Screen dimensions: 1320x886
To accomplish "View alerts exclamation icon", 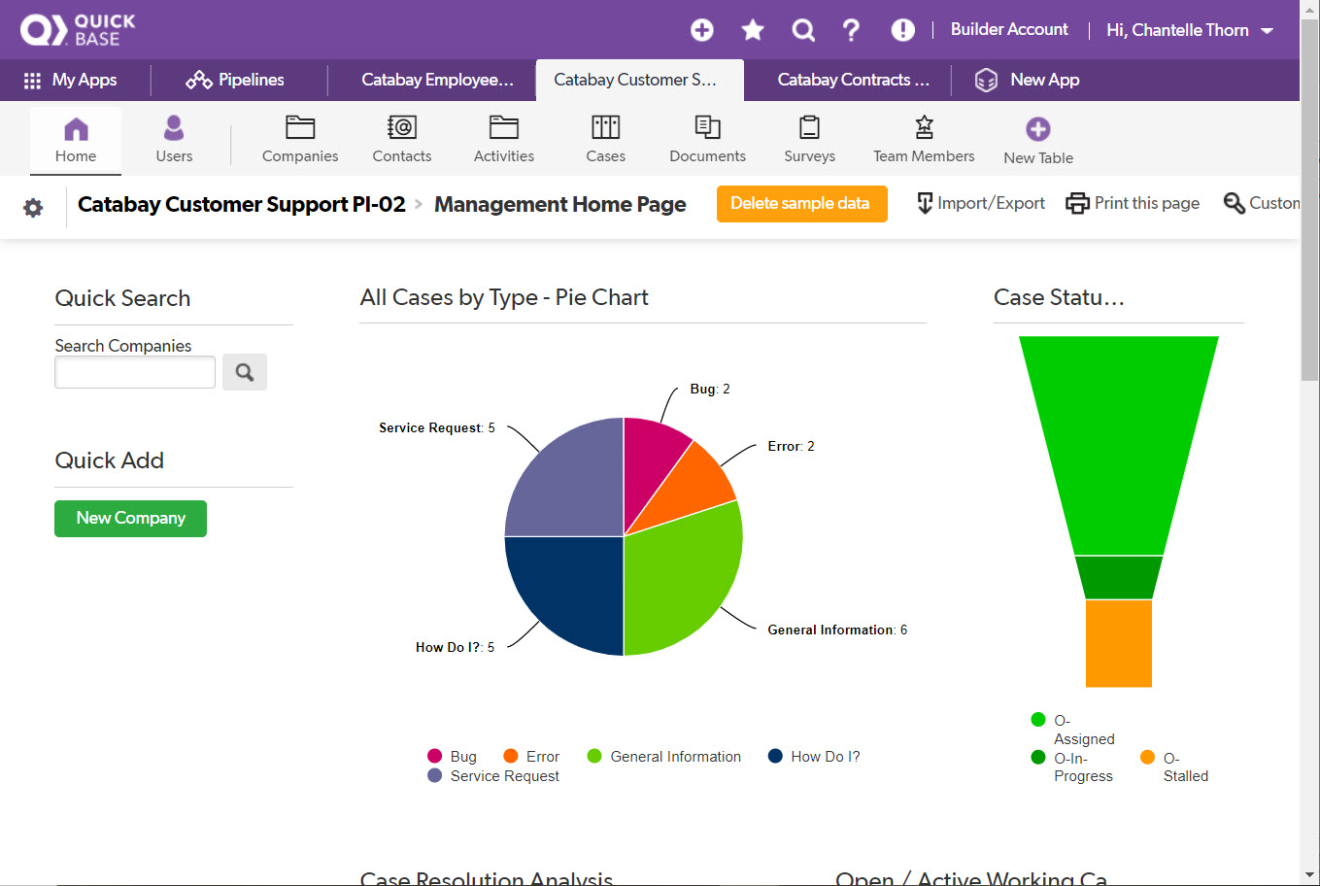I will 902,30.
